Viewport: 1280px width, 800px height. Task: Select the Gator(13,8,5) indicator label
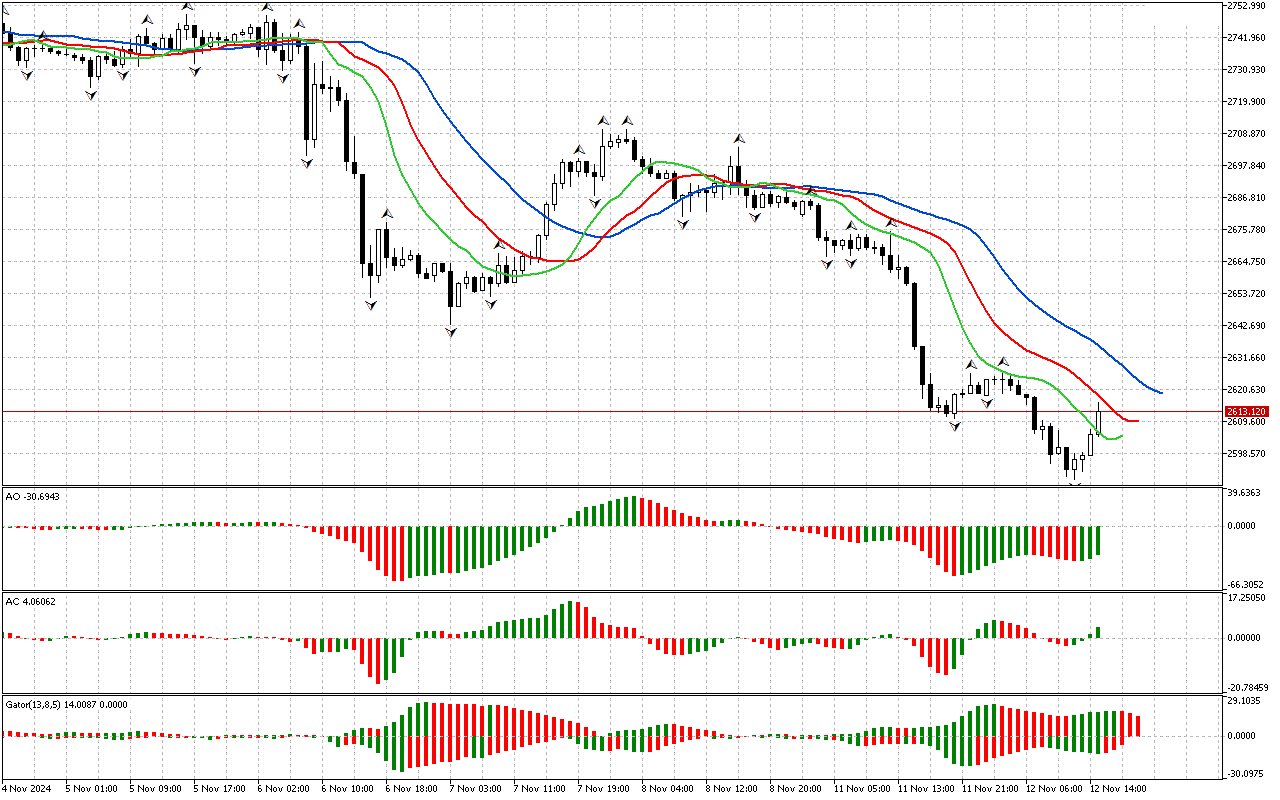pyautogui.click(x=66, y=705)
